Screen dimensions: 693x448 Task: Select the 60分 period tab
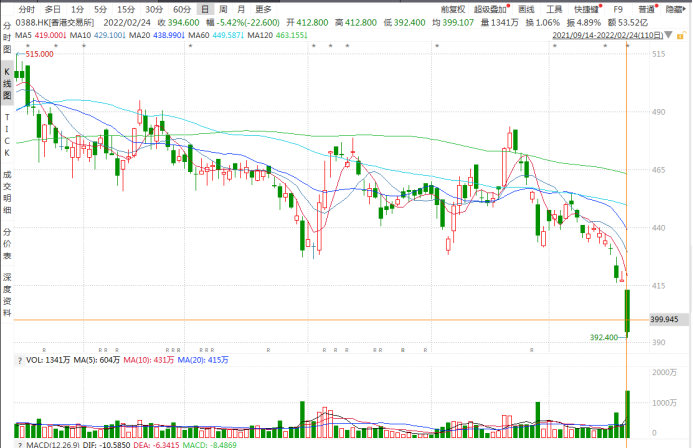click(181, 8)
